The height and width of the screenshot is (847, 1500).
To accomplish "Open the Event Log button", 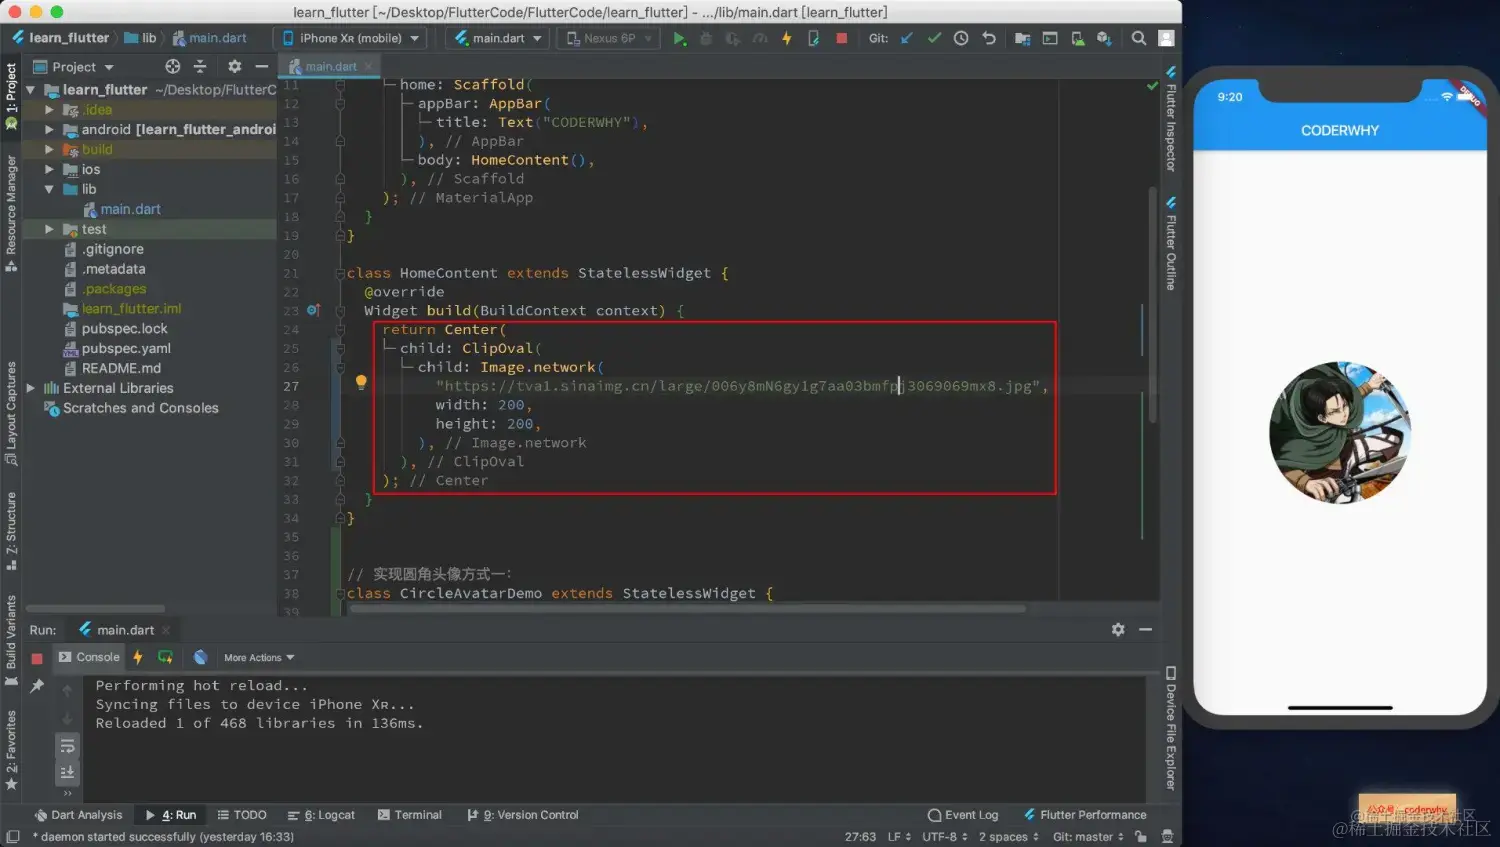I will tap(963, 815).
